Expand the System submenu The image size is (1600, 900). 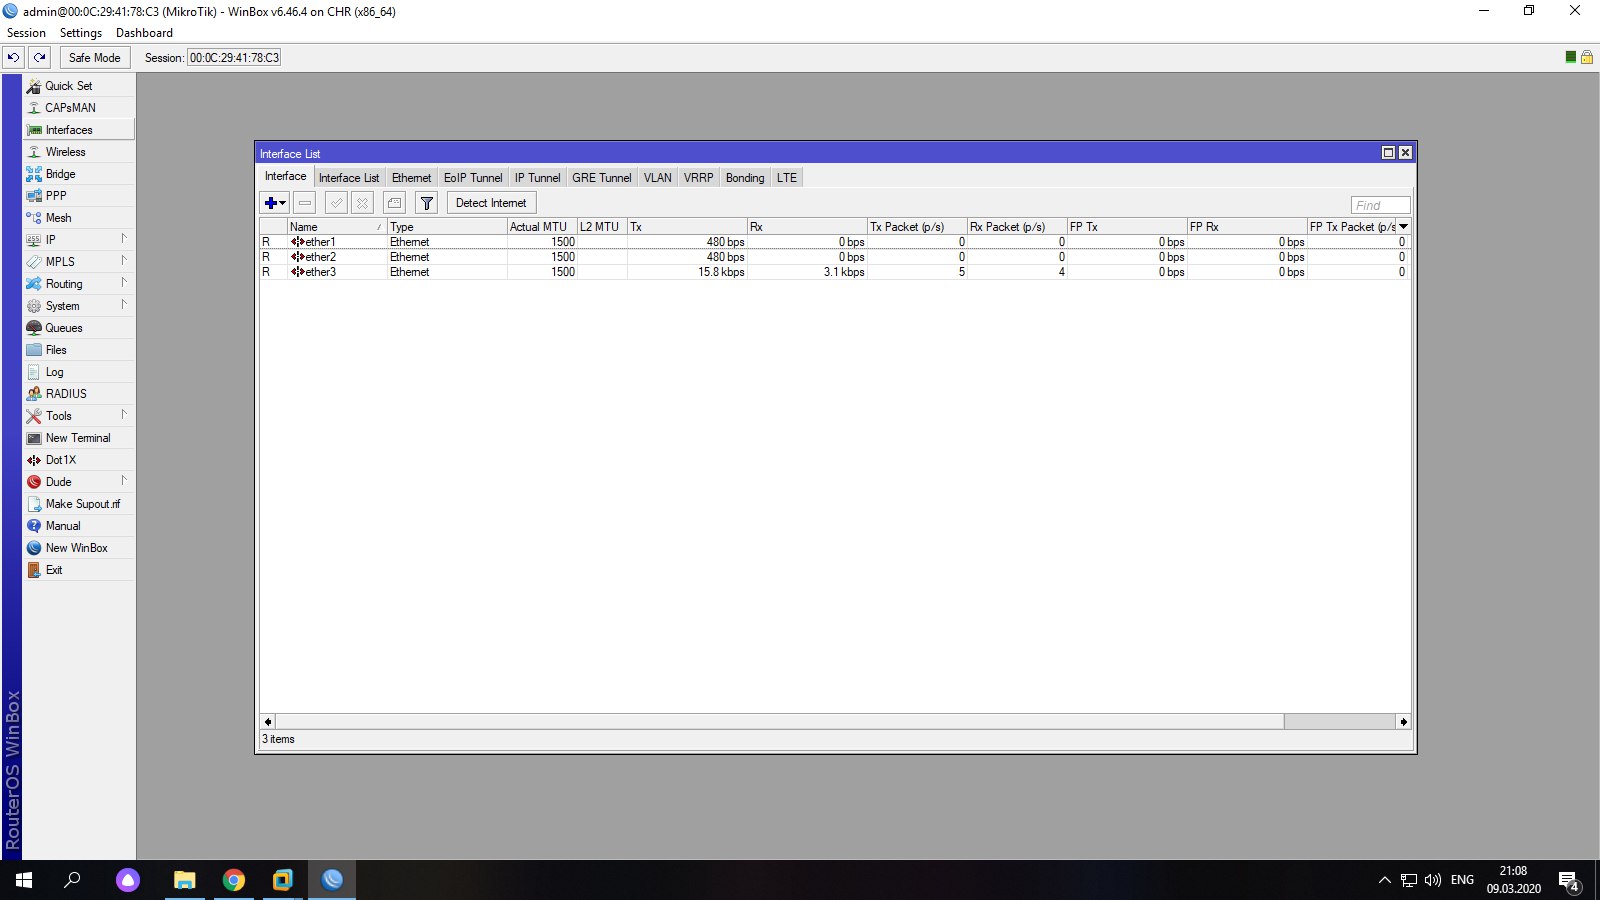(x=79, y=306)
